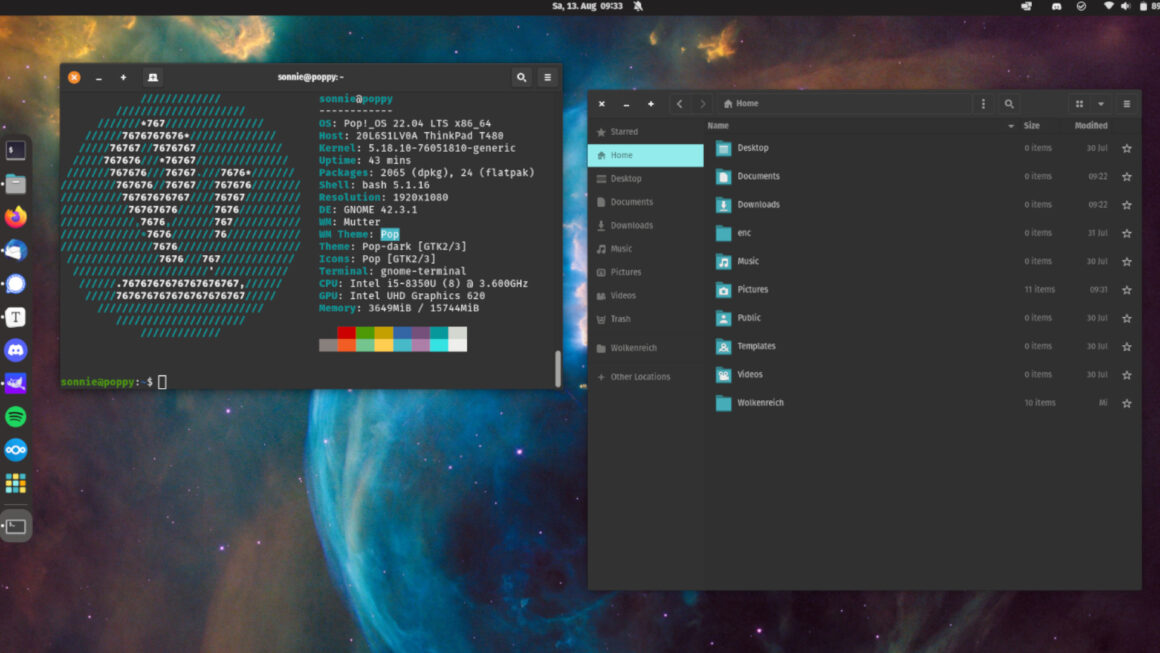Open the Nextcloud app from the dock
The width and height of the screenshot is (1160, 653).
click(16, 449)
